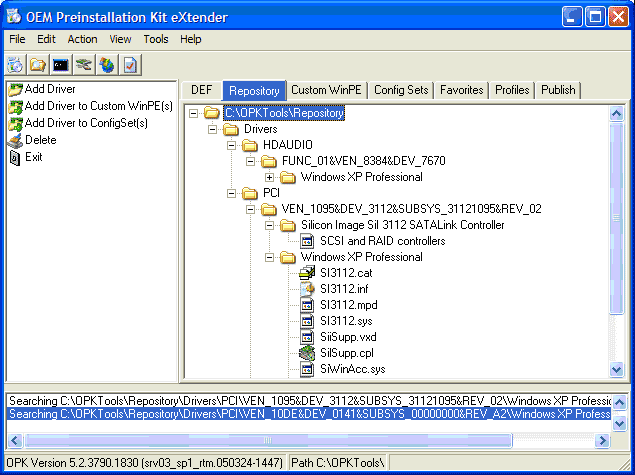Click the network cables toolbar icon
Viewport: 635px width, 475px height.
tap(84, 65)
